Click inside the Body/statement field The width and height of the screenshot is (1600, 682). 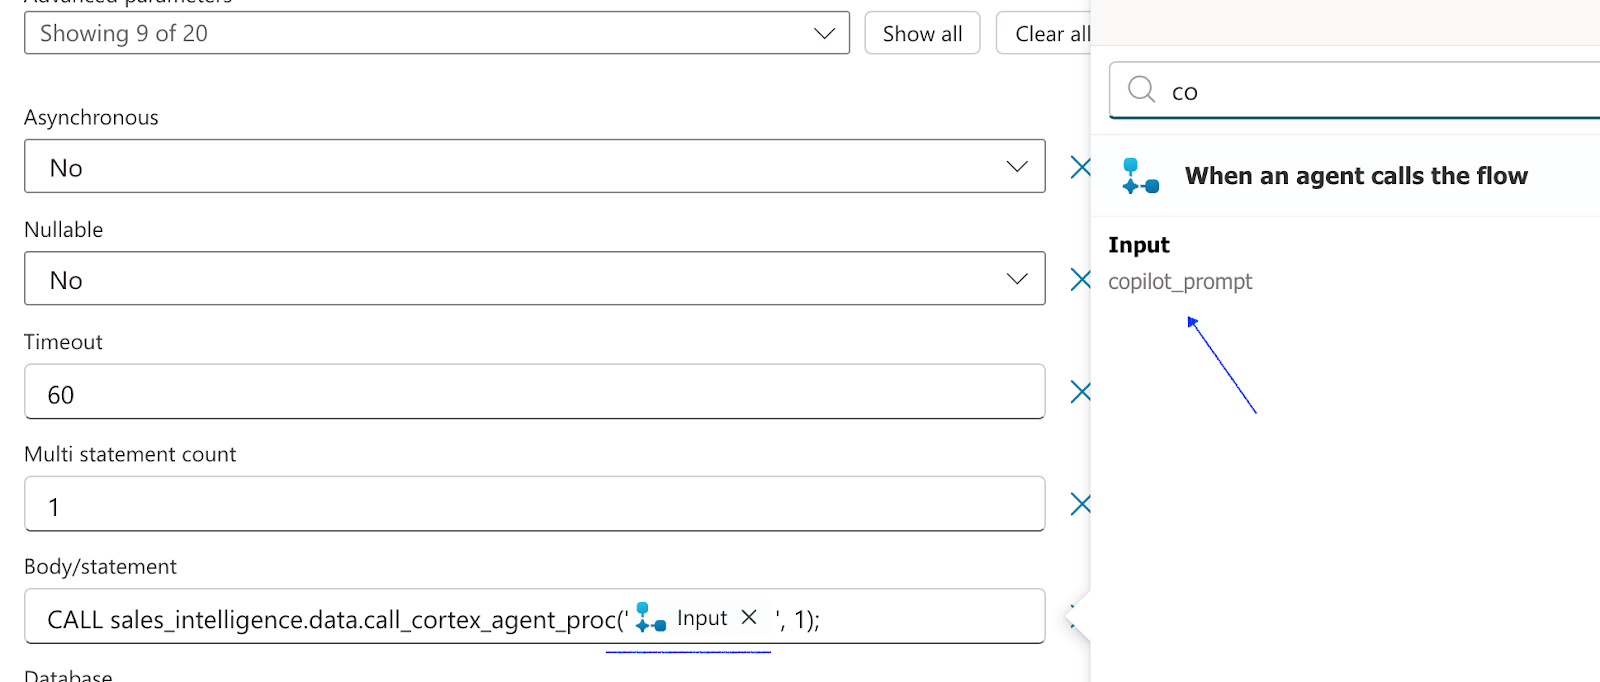tap(535, 616)
